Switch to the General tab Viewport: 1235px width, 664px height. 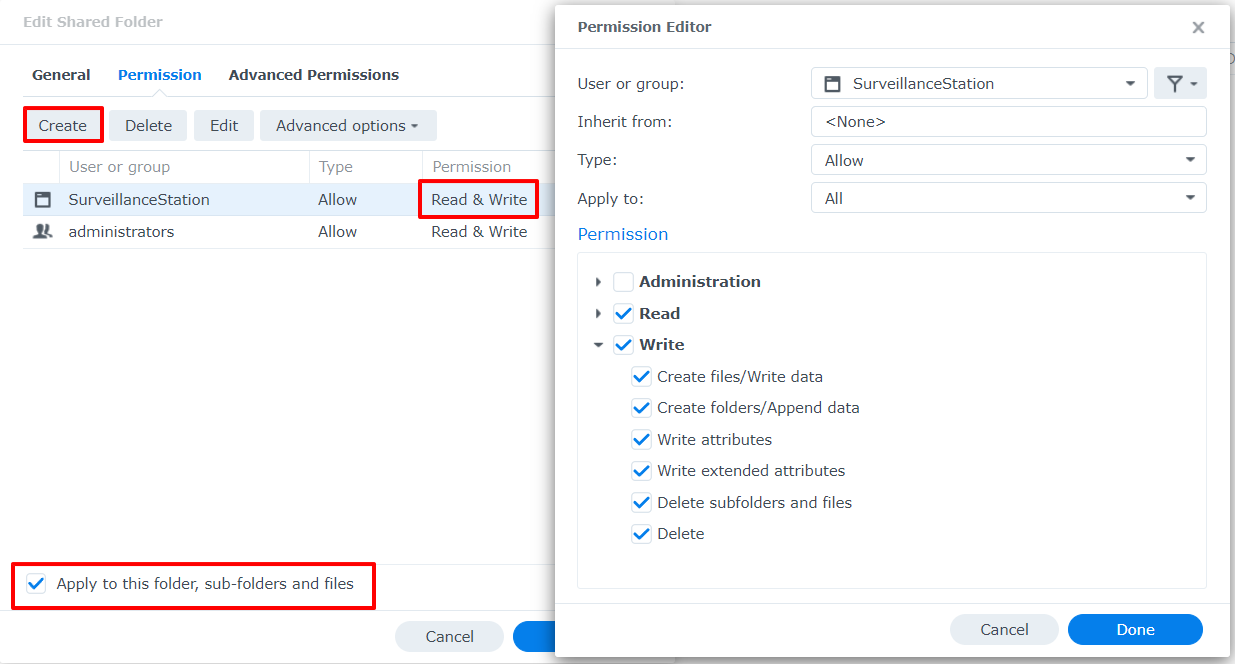click(60, 74)
